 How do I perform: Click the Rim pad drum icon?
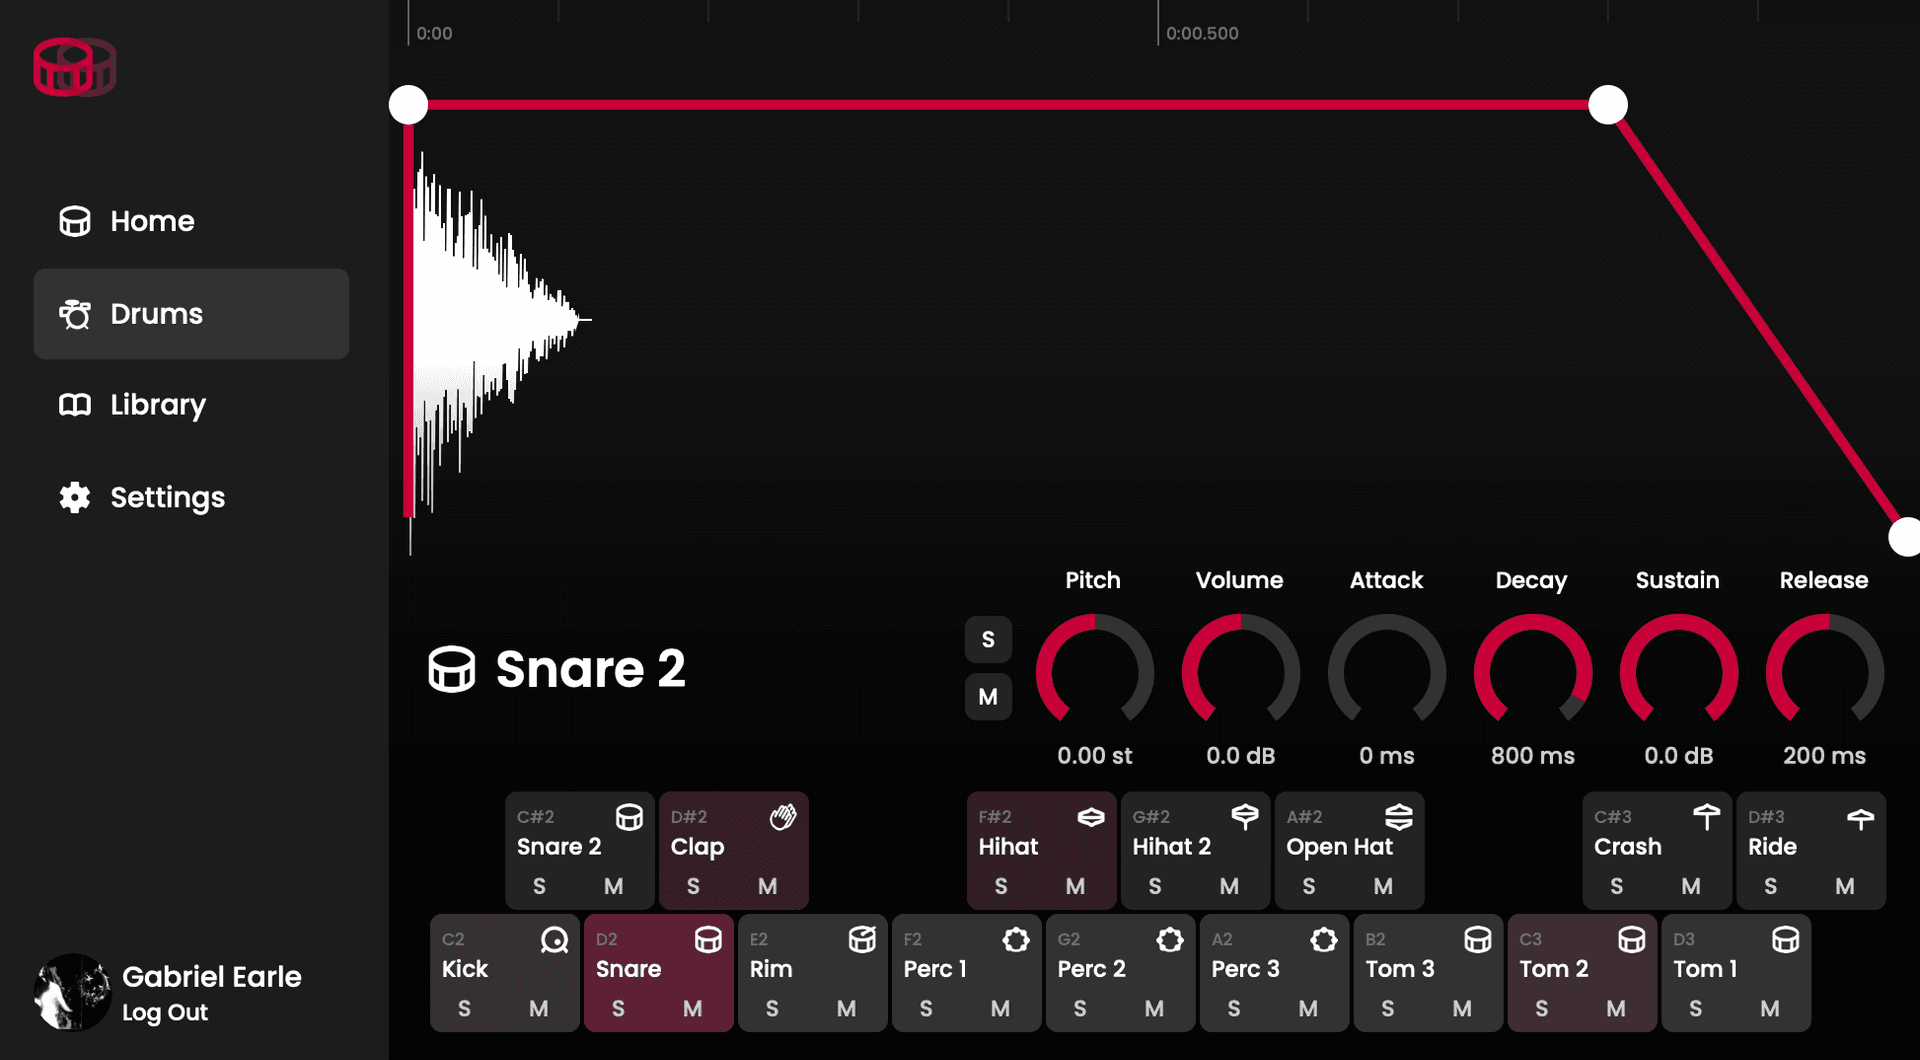click(862, 940)
